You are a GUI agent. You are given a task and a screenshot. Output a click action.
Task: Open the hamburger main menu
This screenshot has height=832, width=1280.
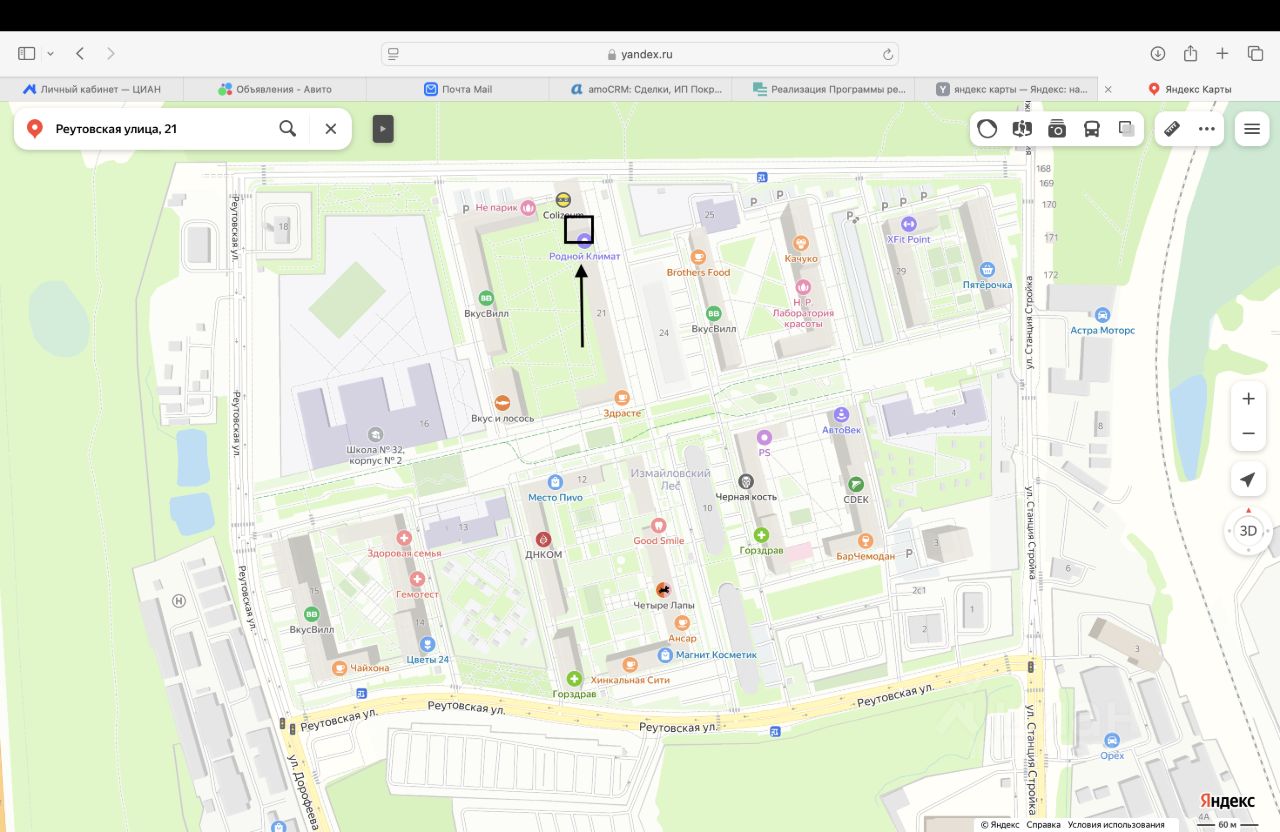click(1252, 128)
